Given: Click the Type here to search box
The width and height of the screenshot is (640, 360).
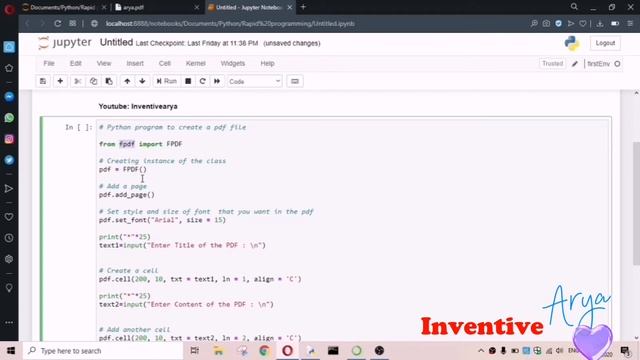Looking at the screenshot, I should [x=103, y=351].
